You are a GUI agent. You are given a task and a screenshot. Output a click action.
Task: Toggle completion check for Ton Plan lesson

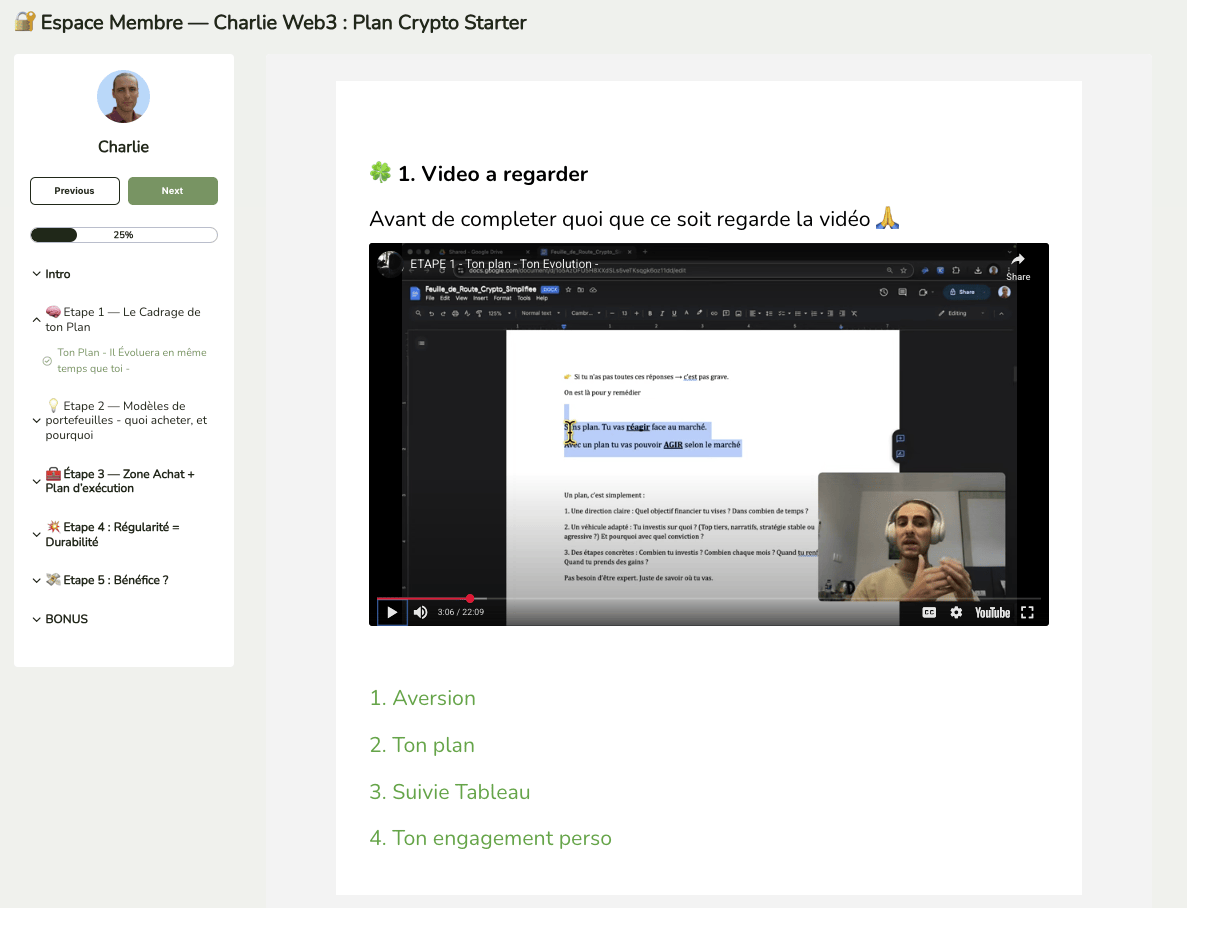[47, 361]
